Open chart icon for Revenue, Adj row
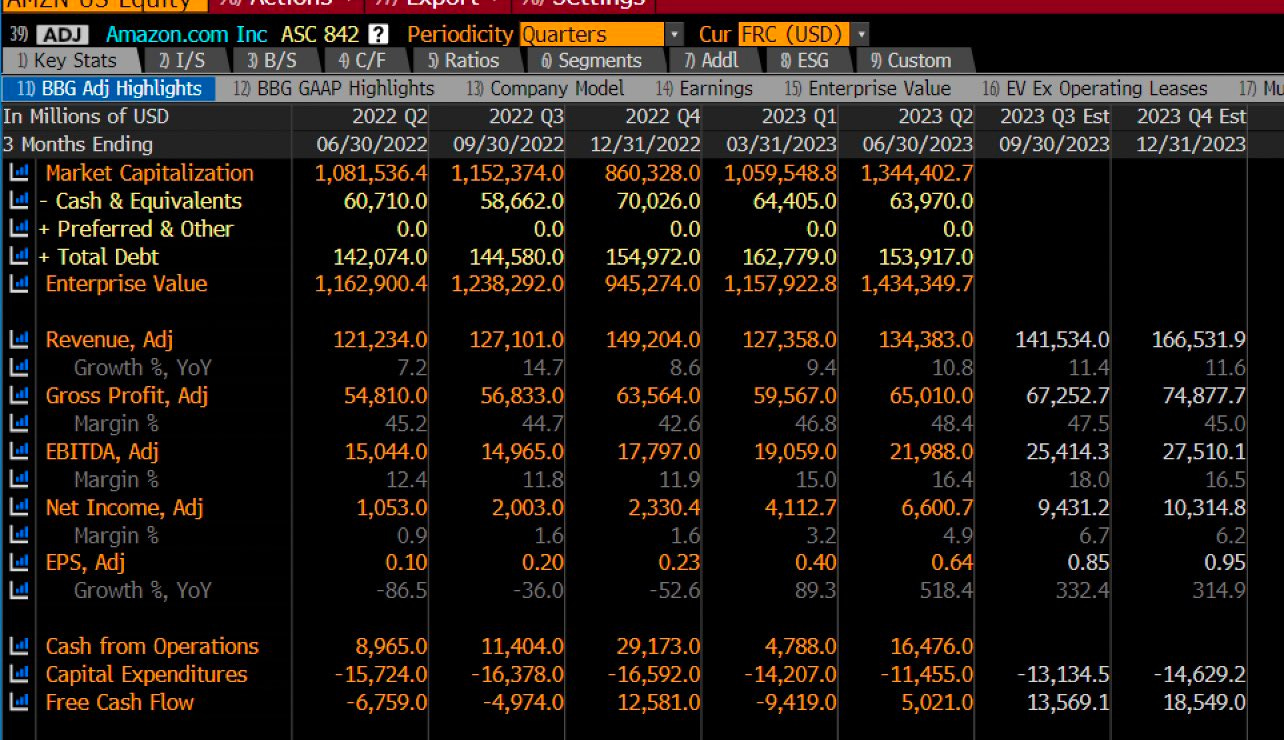Image resolution: width=1284 pixels, height=740 pixels. coord(18,340)
